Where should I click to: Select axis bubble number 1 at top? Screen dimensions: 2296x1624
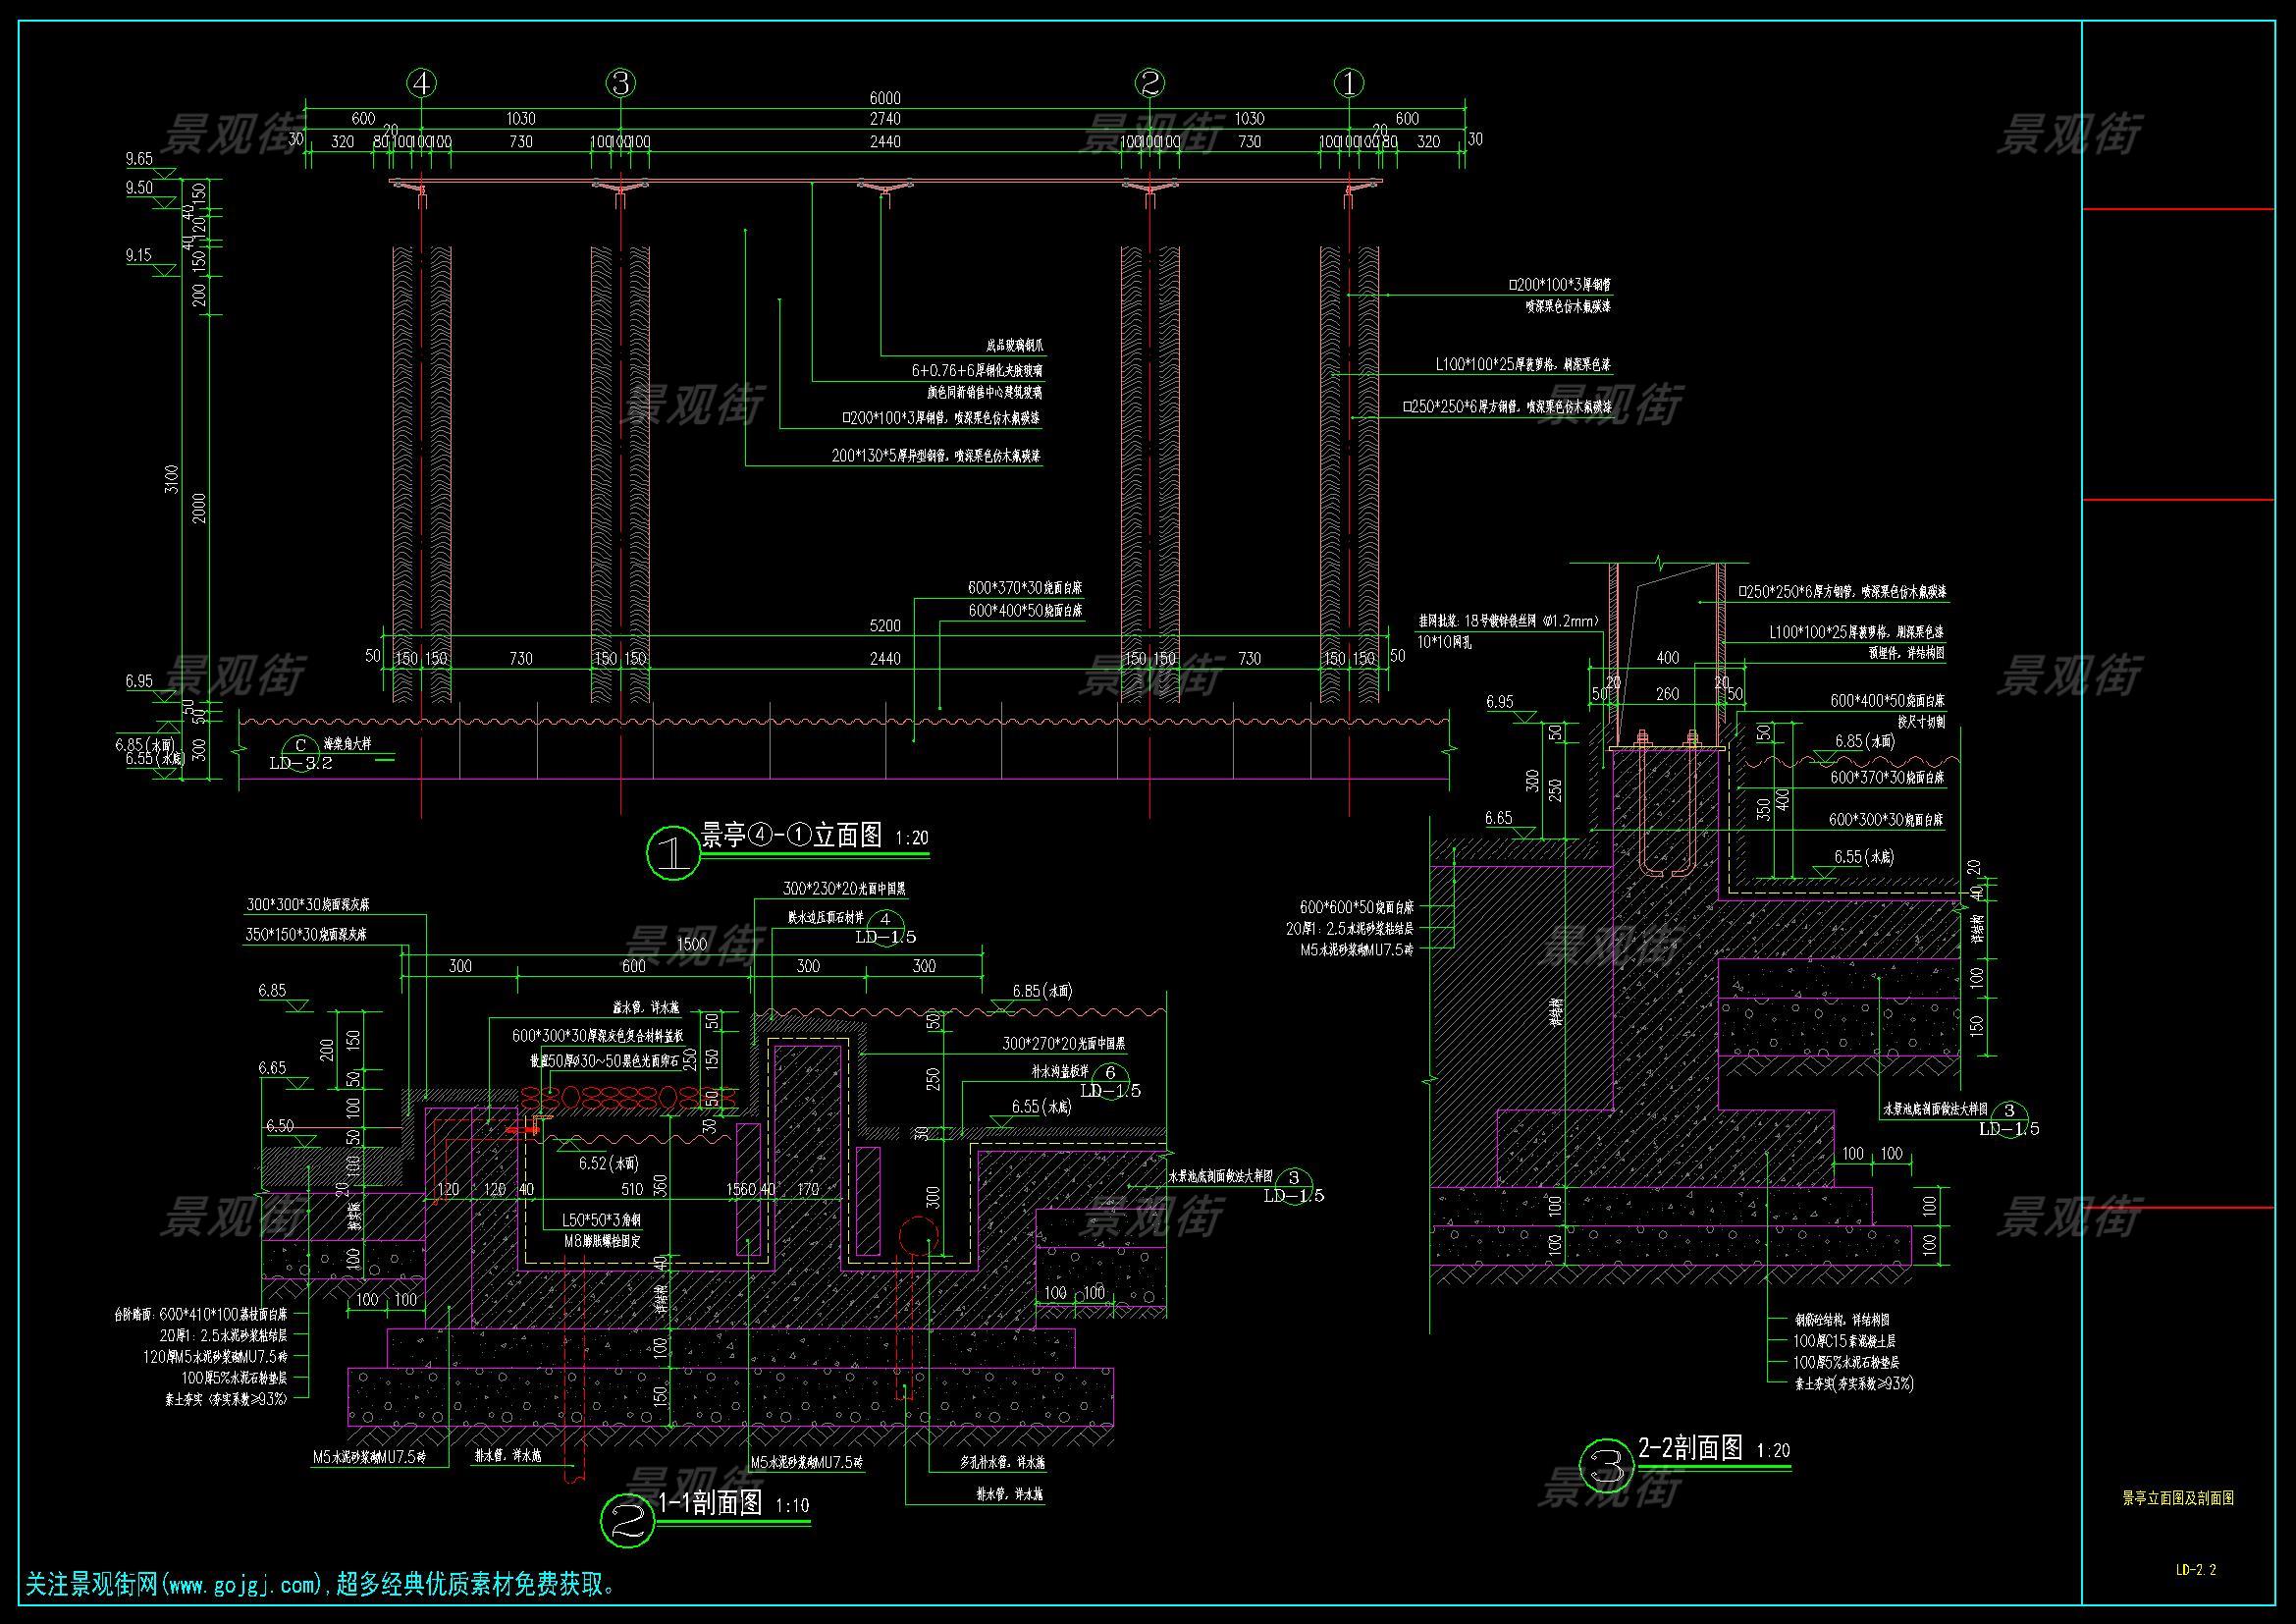click(1349, 83)
